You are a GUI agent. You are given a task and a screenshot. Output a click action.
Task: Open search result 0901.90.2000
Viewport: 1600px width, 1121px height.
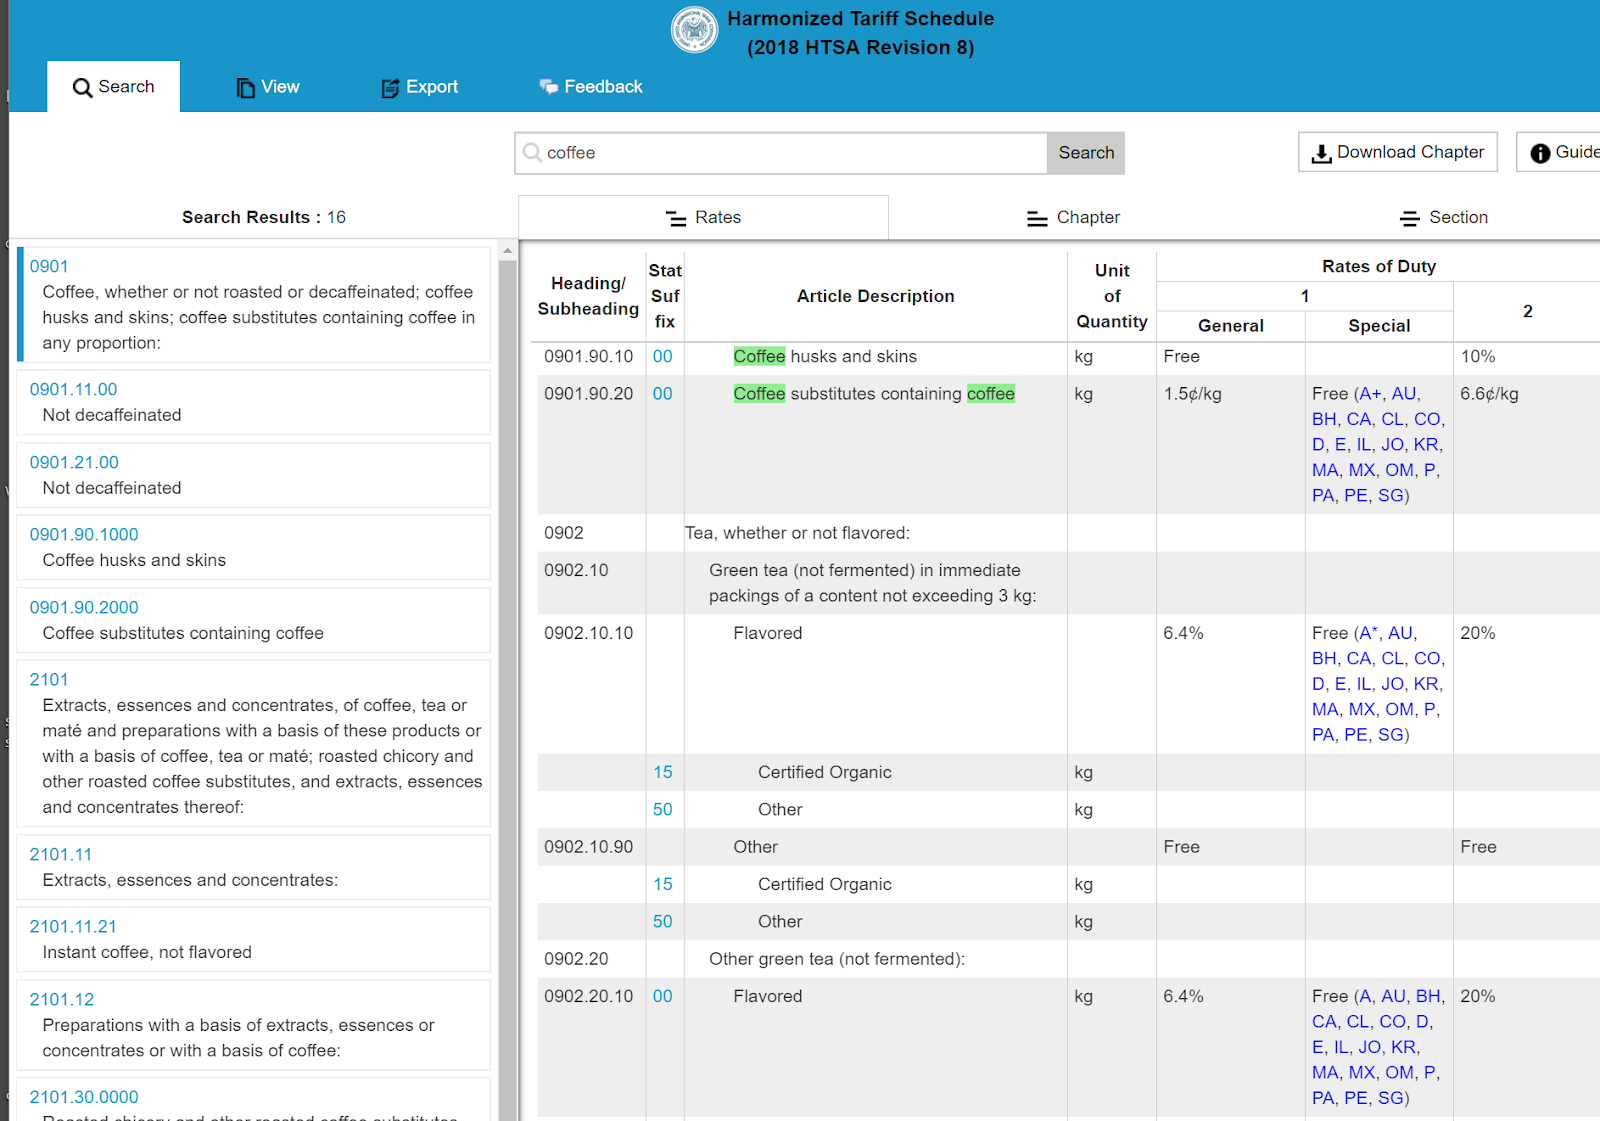coord(84,607)
